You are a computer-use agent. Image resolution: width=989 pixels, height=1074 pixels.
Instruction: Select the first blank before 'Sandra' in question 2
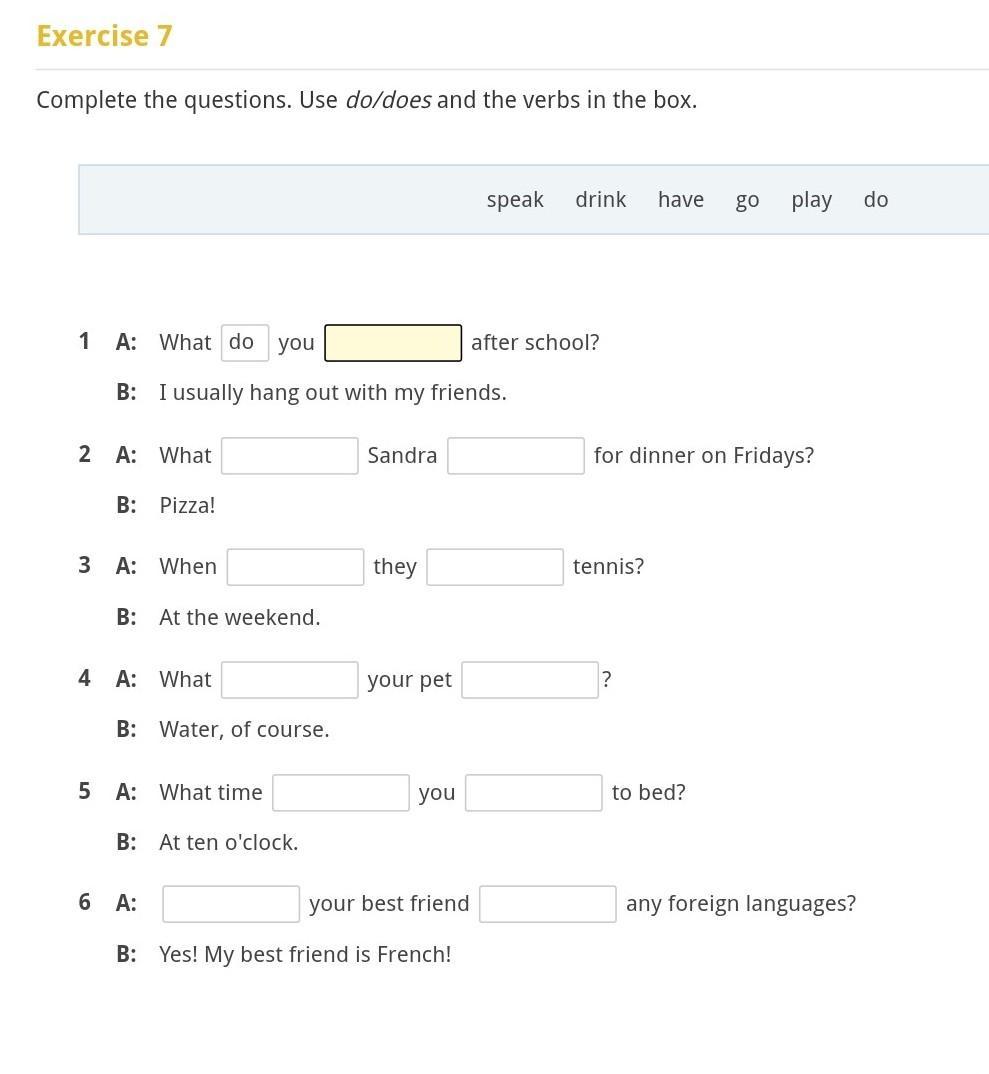pos(289,455)
